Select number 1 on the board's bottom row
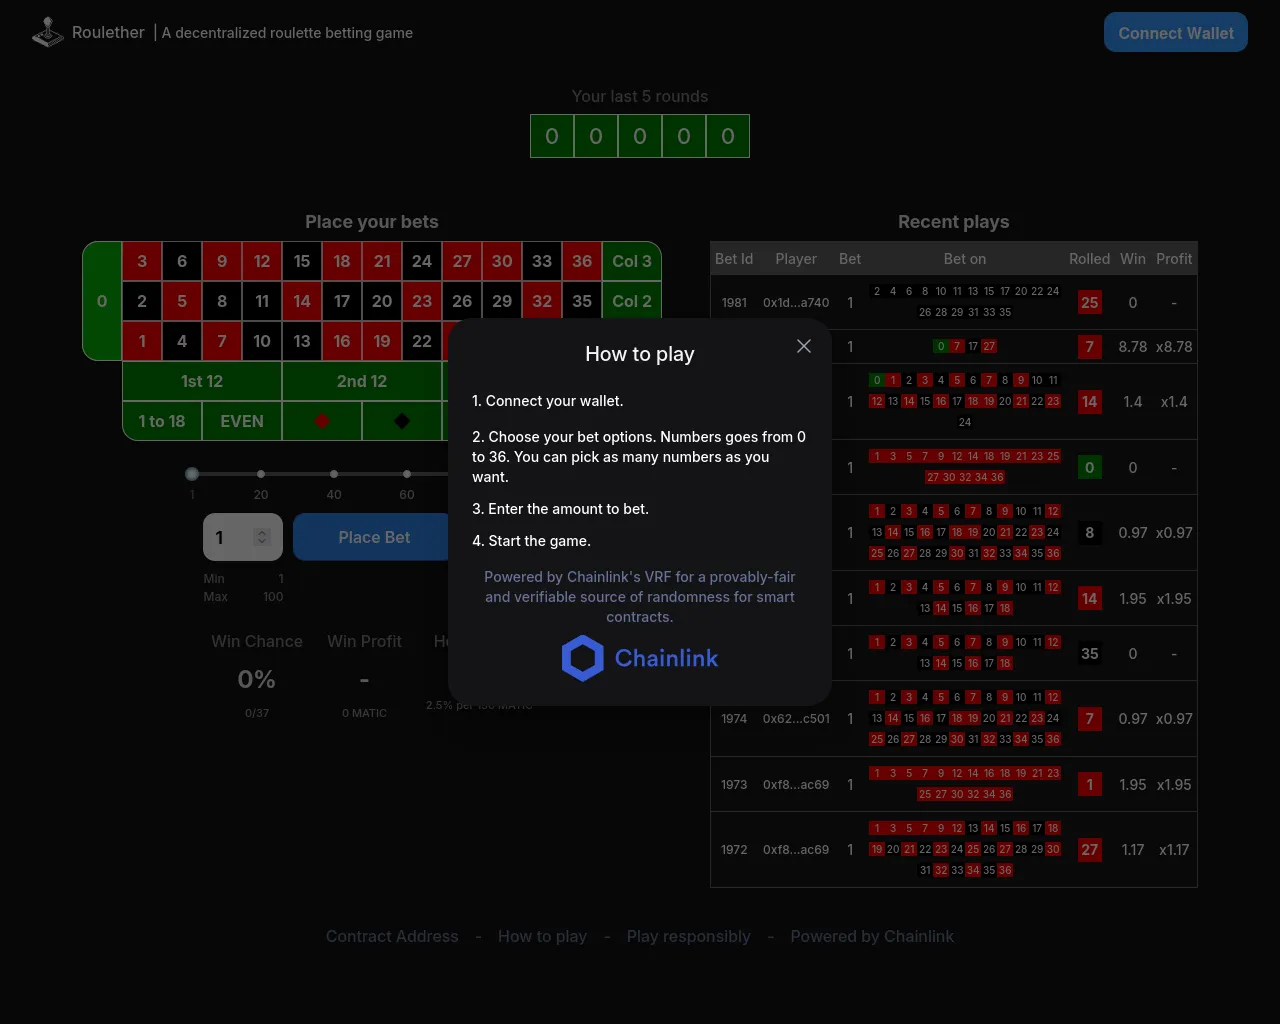Image resolution: width=1280 pixels, height=1024 pixels. coord(142,341)
